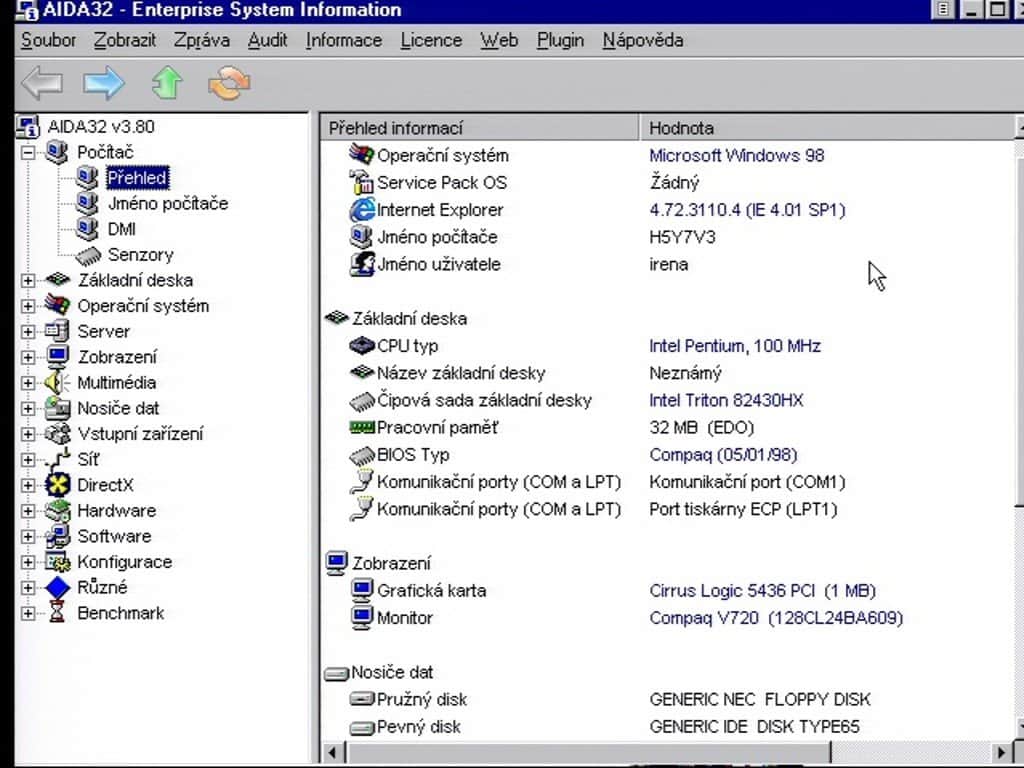The width and height of the screenshot is (1024, 768).
Task: Expand the Software tree node
Action: pos(28,536)
